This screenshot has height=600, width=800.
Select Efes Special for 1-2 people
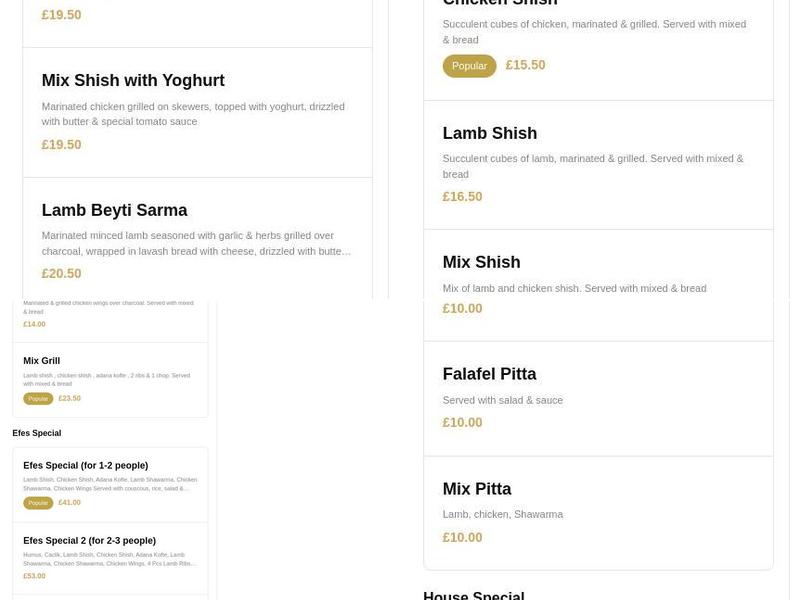(x=86, y=465)
